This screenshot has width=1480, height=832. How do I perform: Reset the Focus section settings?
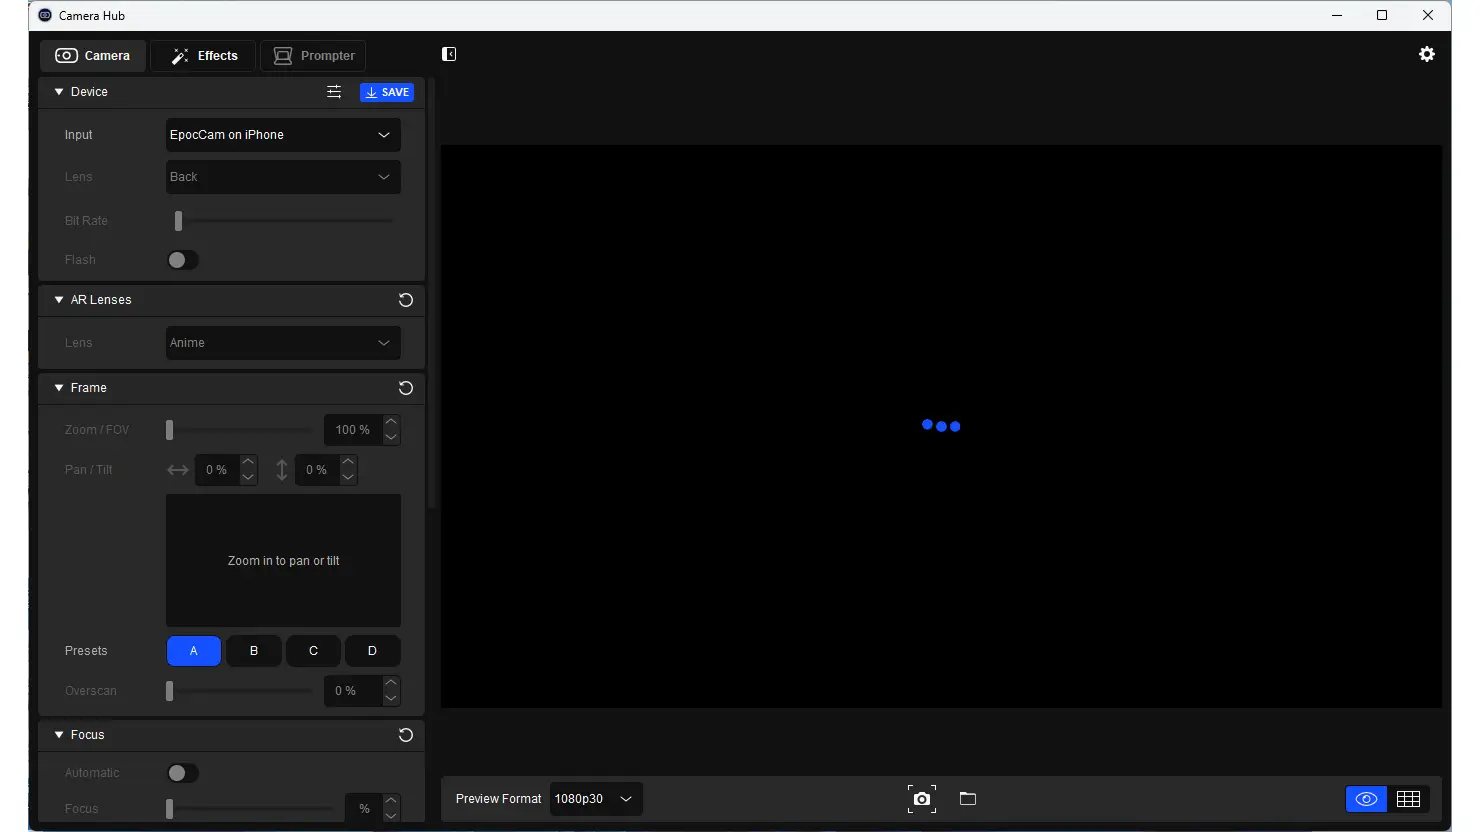pos(405,735)
